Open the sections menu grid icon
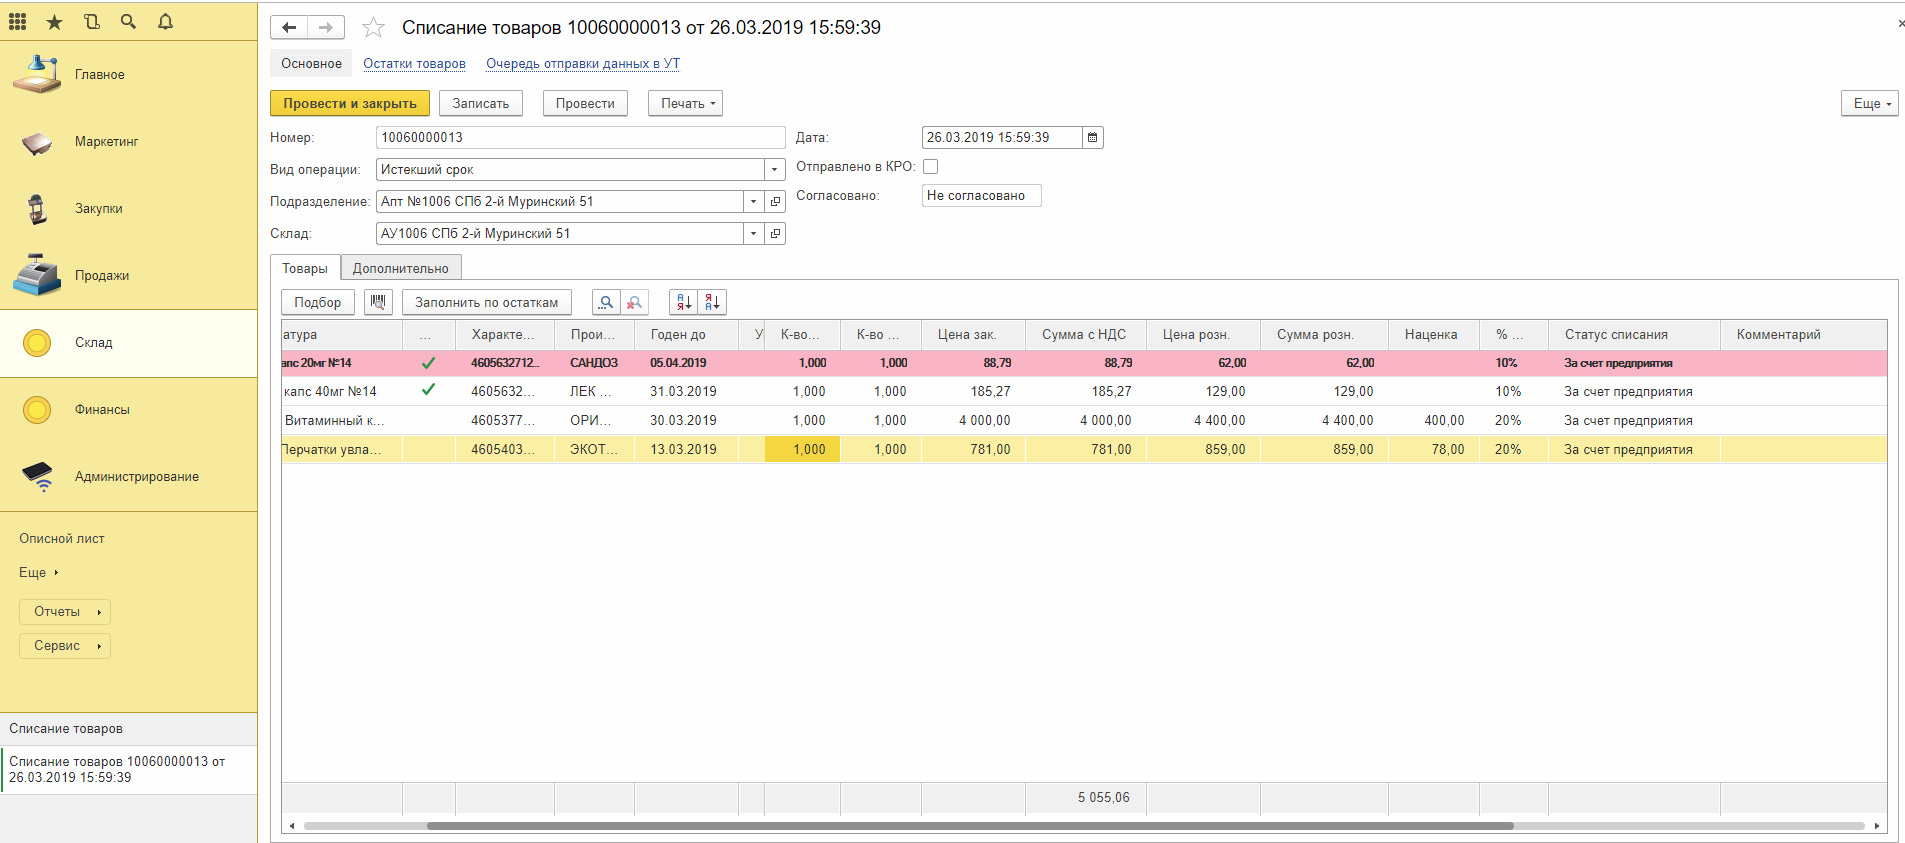This screenshot has height=843, width=1905. tap(18, 21)
